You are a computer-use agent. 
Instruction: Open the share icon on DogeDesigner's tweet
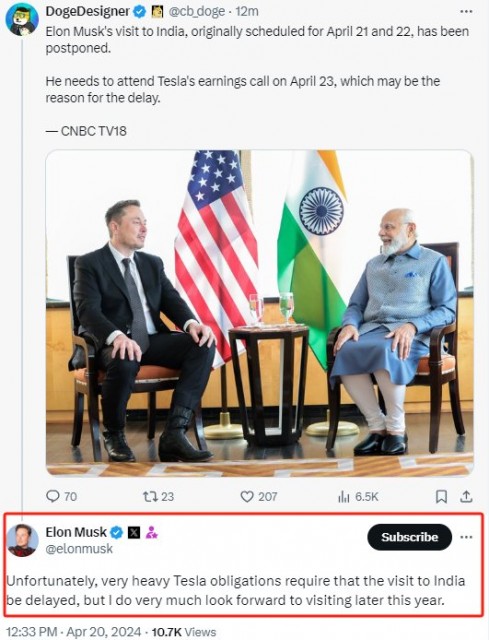(466, 496)
